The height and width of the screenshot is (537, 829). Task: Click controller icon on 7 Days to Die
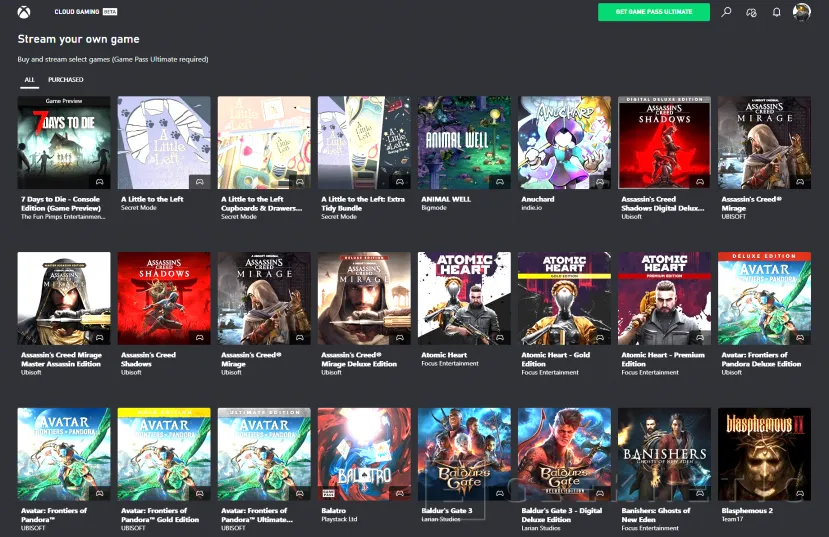click(99, 181)
